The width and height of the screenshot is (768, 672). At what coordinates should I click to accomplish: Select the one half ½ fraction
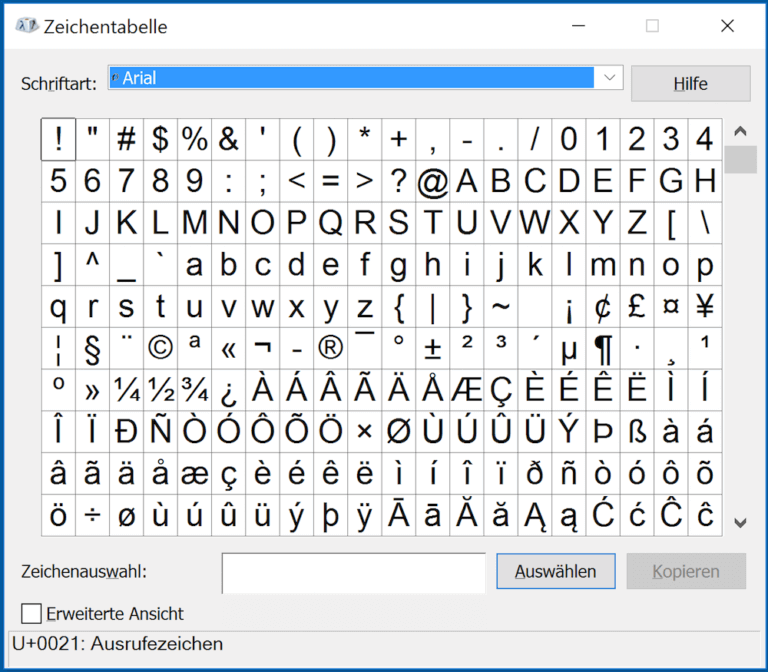pos(160,390)
